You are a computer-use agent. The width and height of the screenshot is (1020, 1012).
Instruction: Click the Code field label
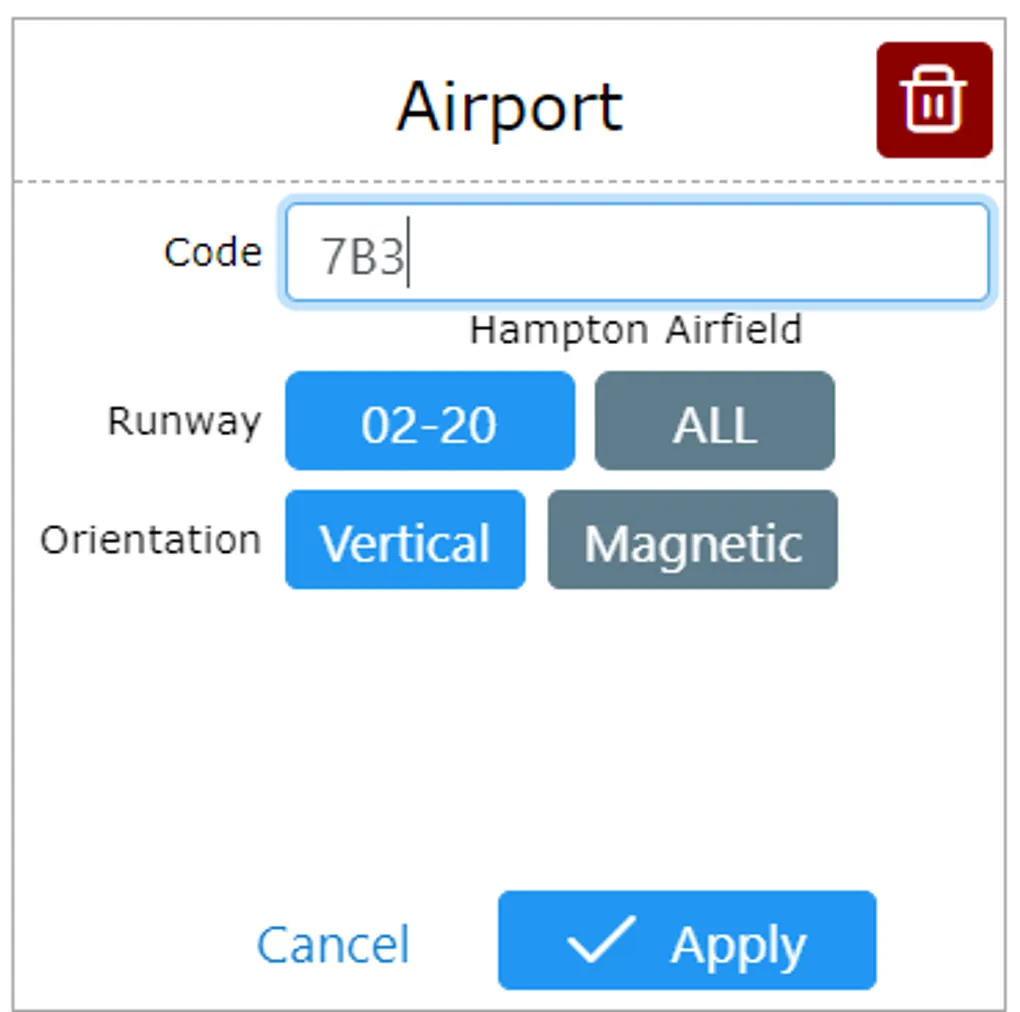213,252
